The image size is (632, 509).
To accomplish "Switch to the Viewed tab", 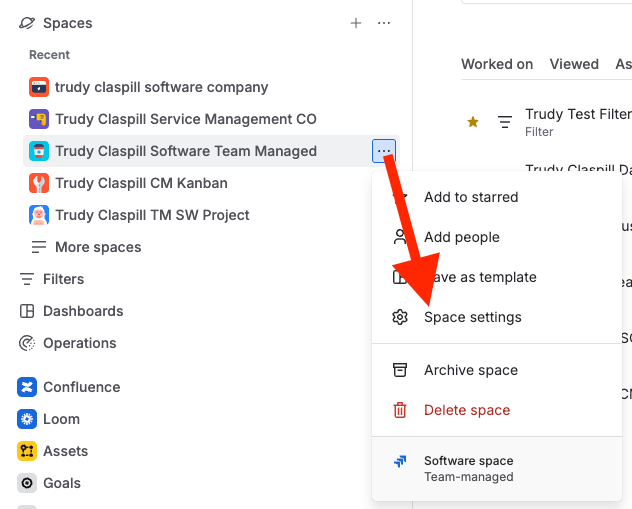I will point(574,64).
